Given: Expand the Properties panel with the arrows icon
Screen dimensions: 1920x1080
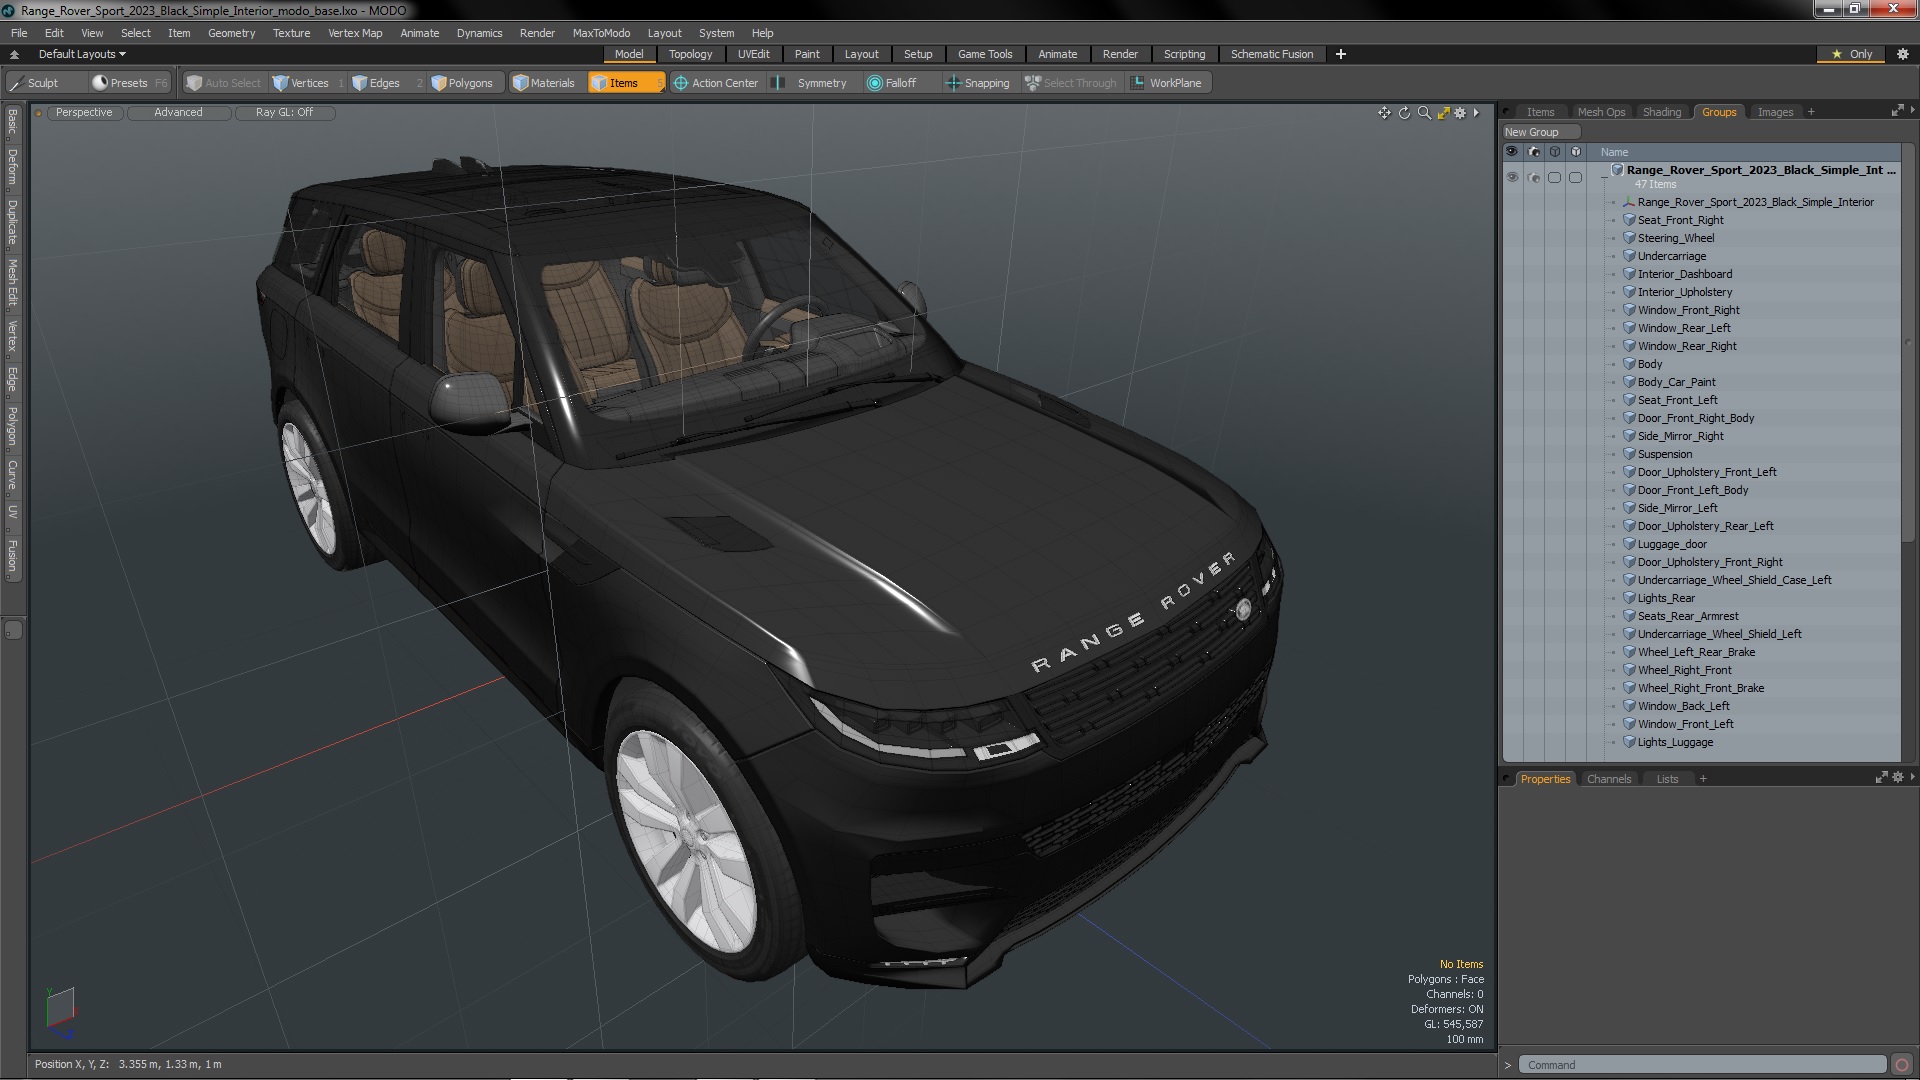Looking at the screenshot, I should [1881, 777].
